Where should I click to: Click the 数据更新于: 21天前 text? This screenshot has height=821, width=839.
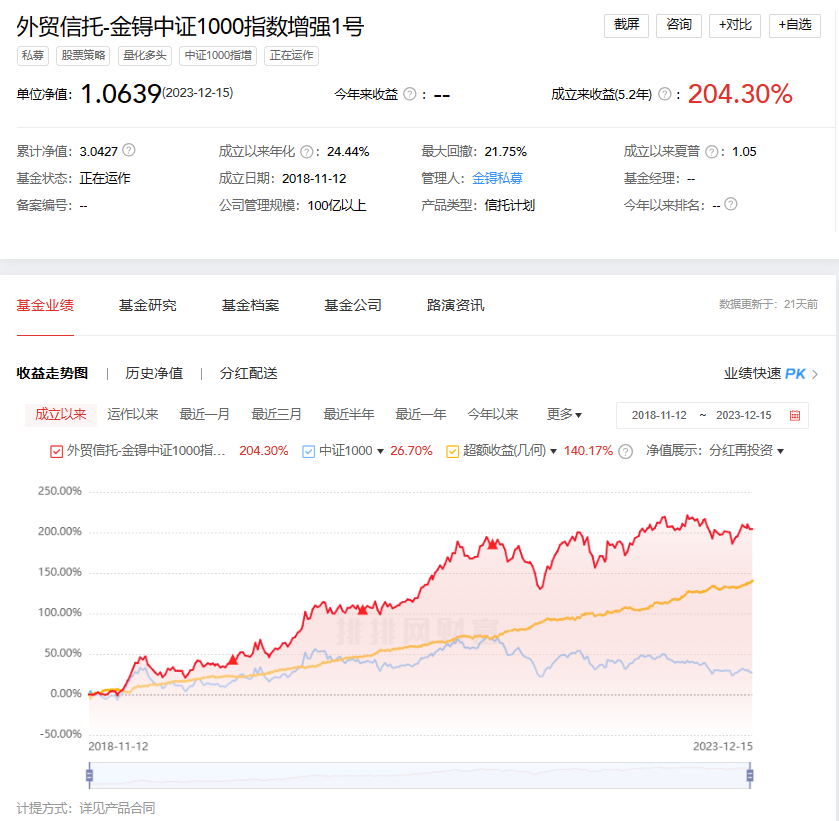(768, 305)
